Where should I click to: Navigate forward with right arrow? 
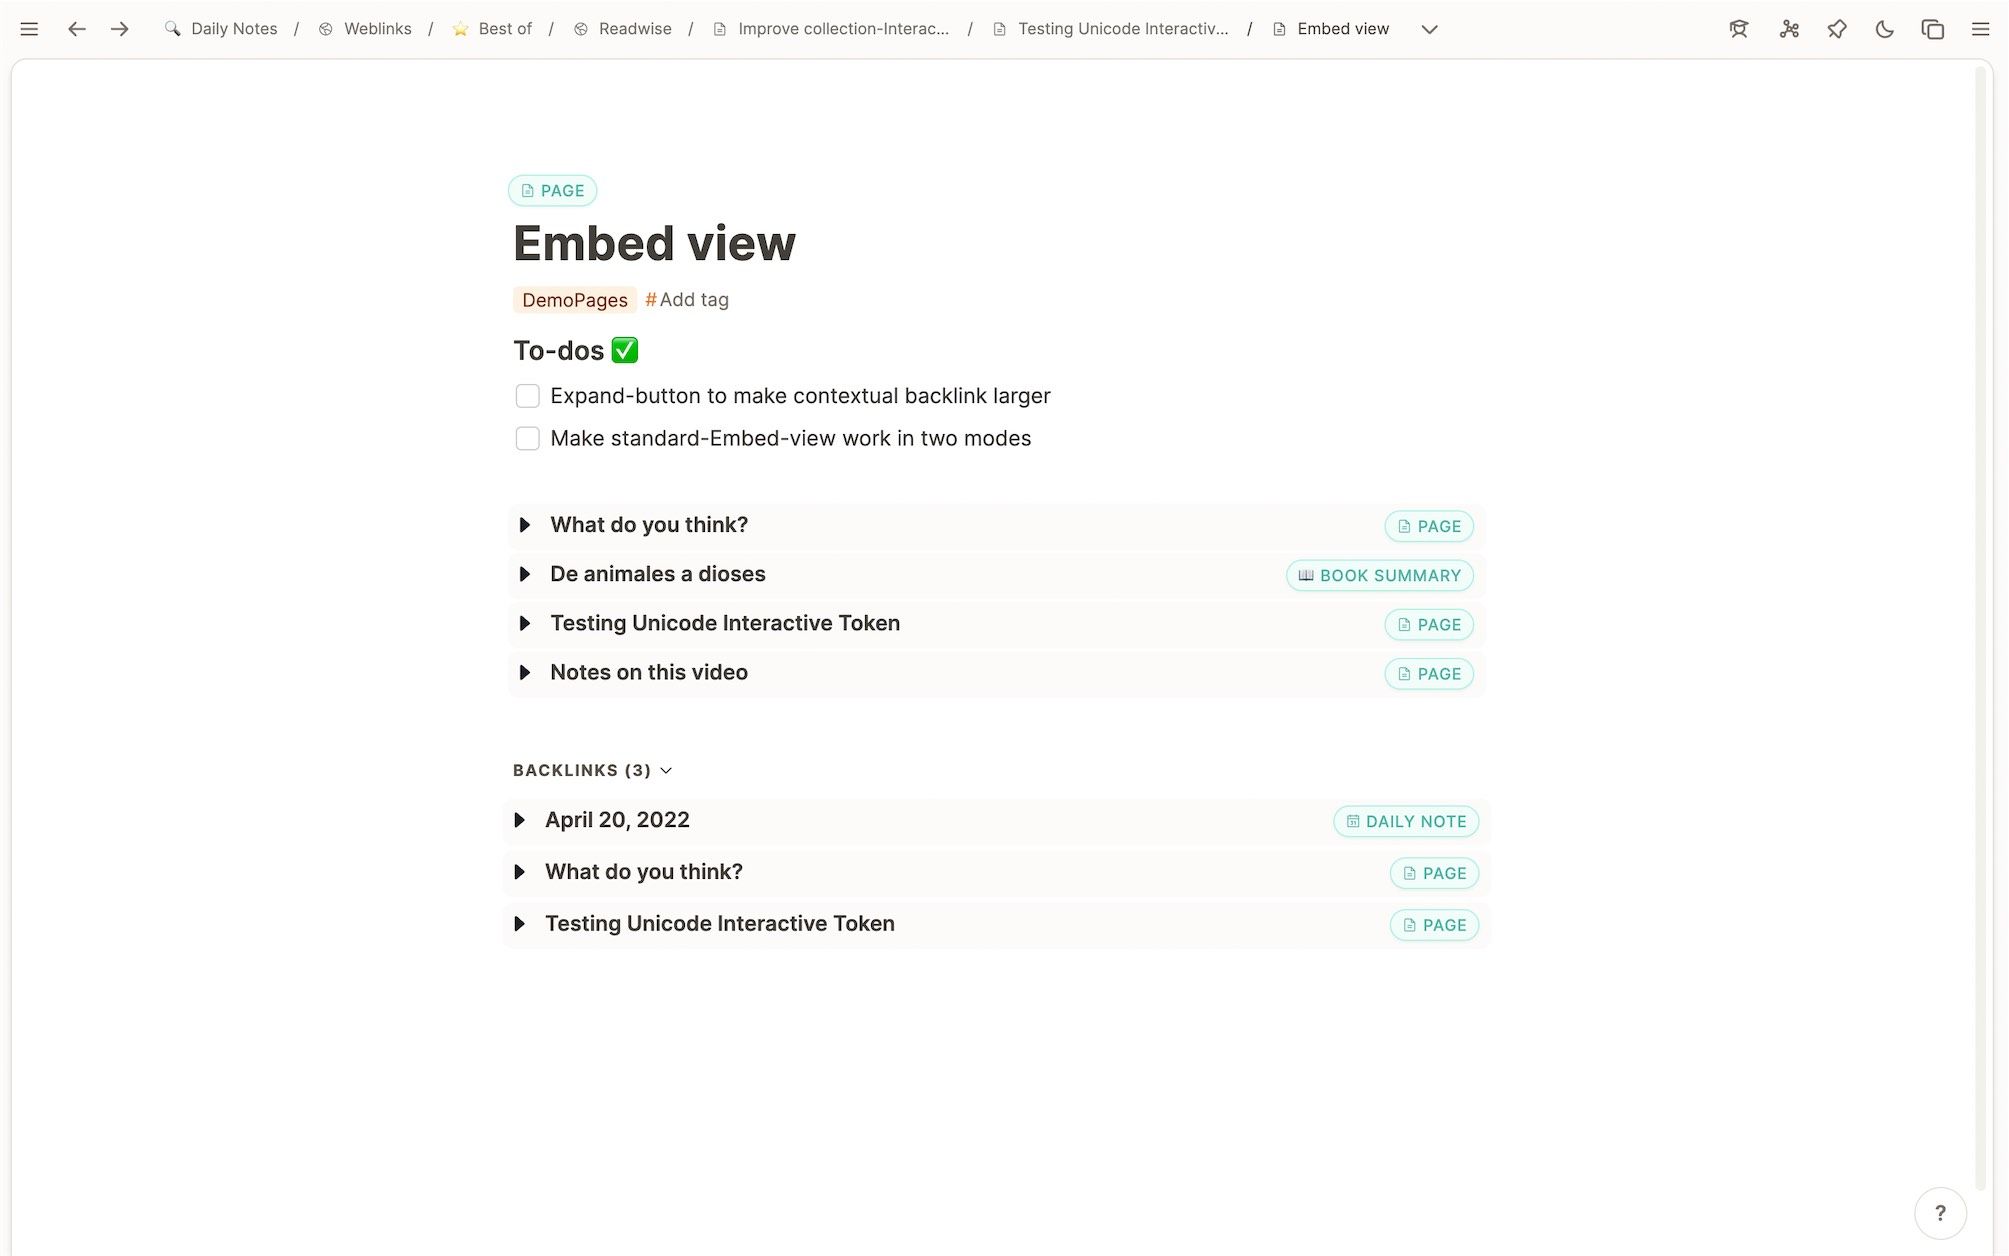point(120,29)
